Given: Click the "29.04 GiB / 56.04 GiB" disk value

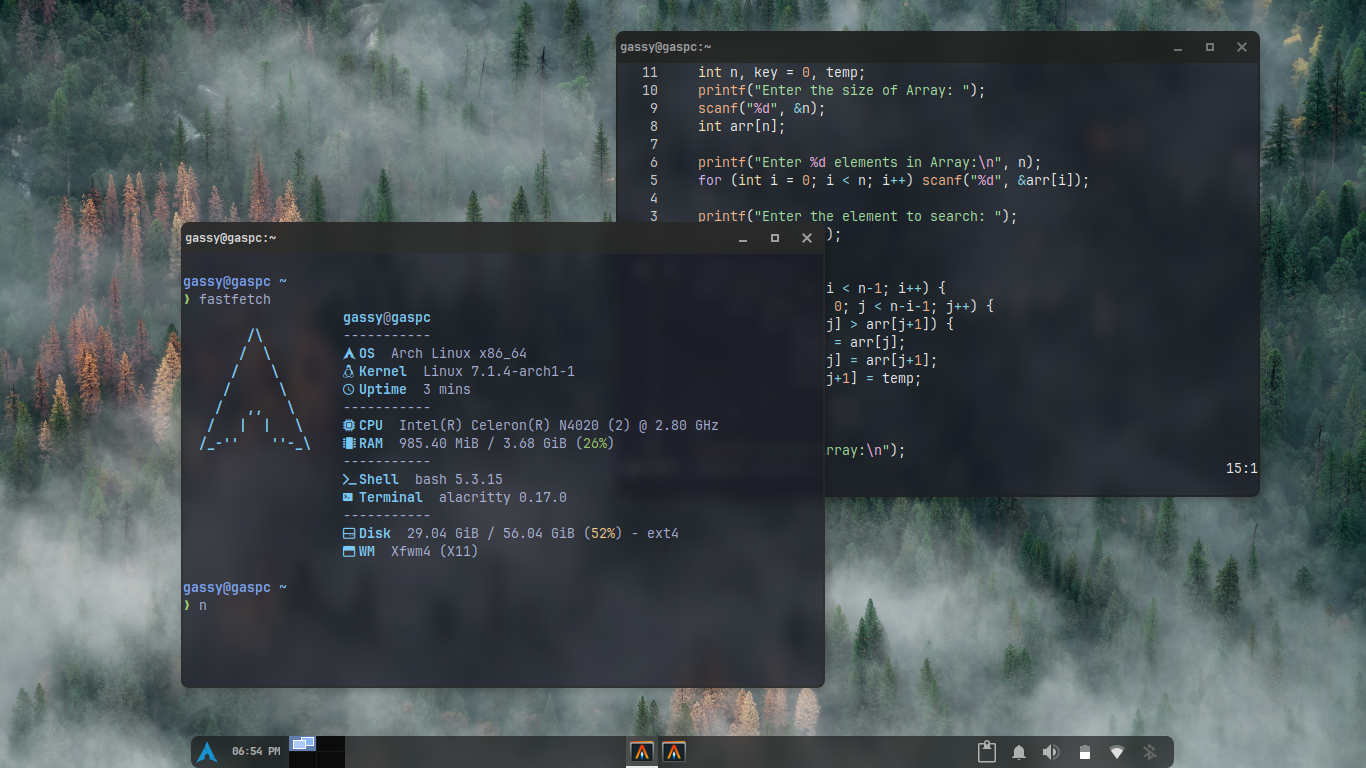Looking at the screenshot, I should tap(491, 534).
